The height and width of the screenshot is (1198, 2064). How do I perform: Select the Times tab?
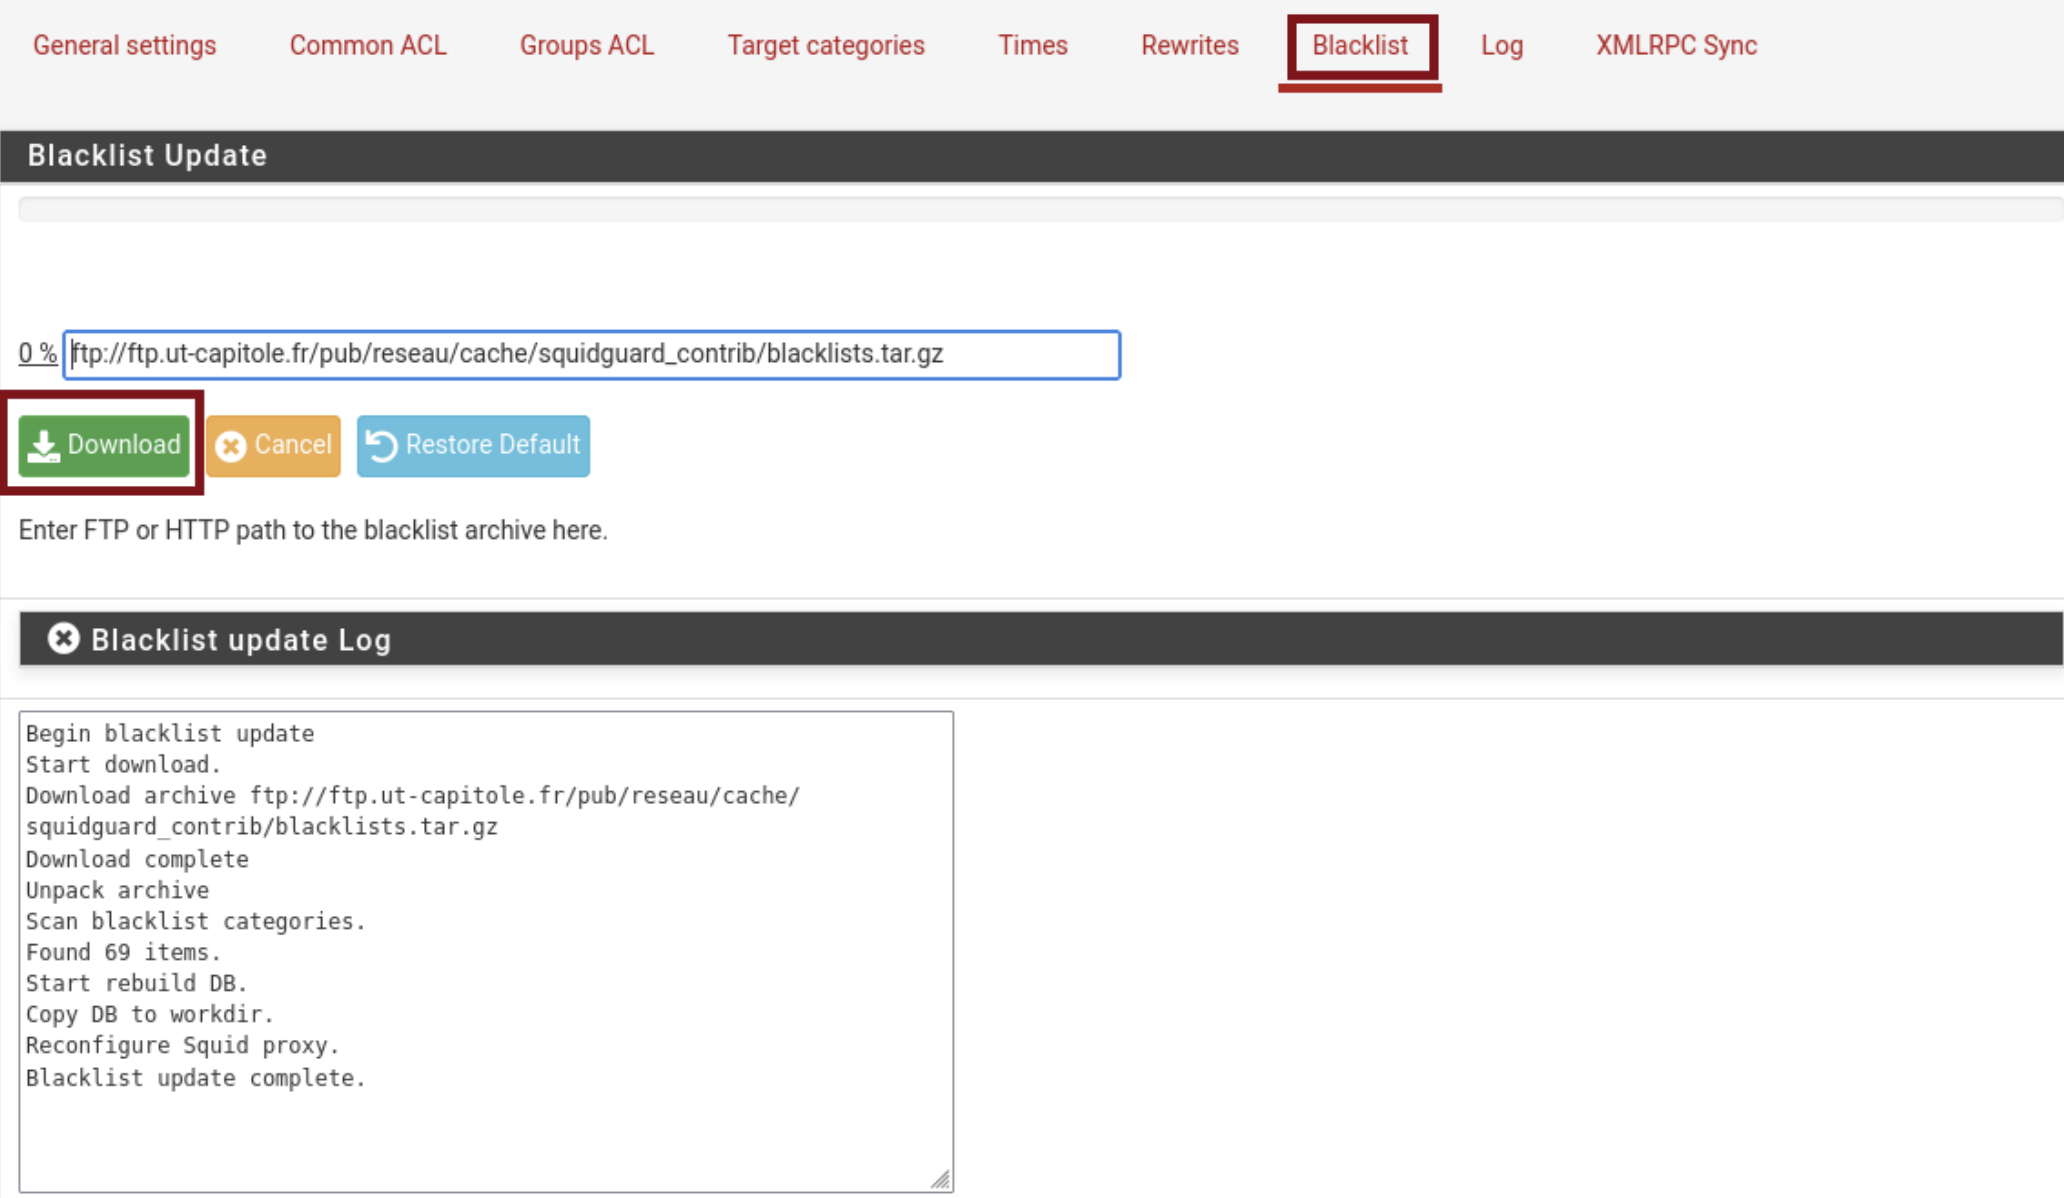pos(1032,45)
